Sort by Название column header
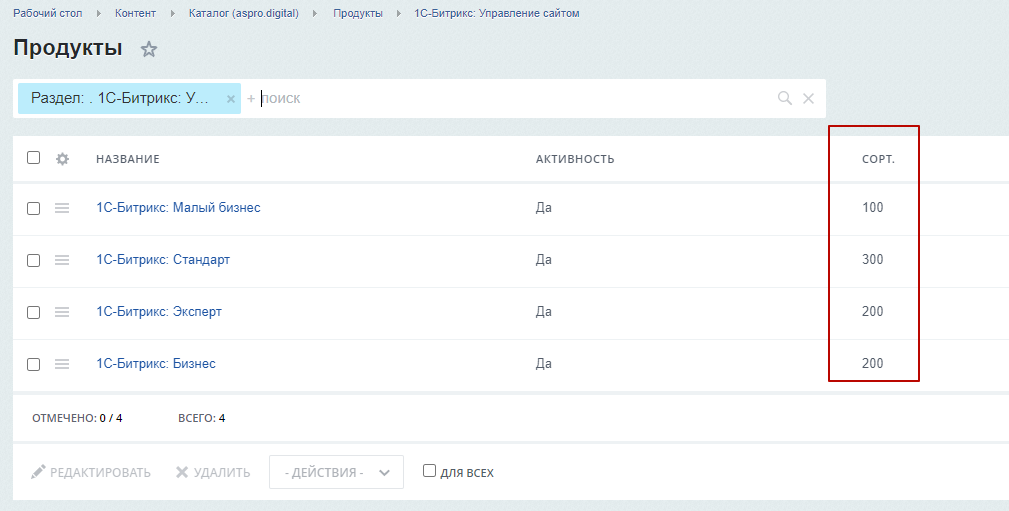Viewport: 1009px width, 511px height. (128, 159)
